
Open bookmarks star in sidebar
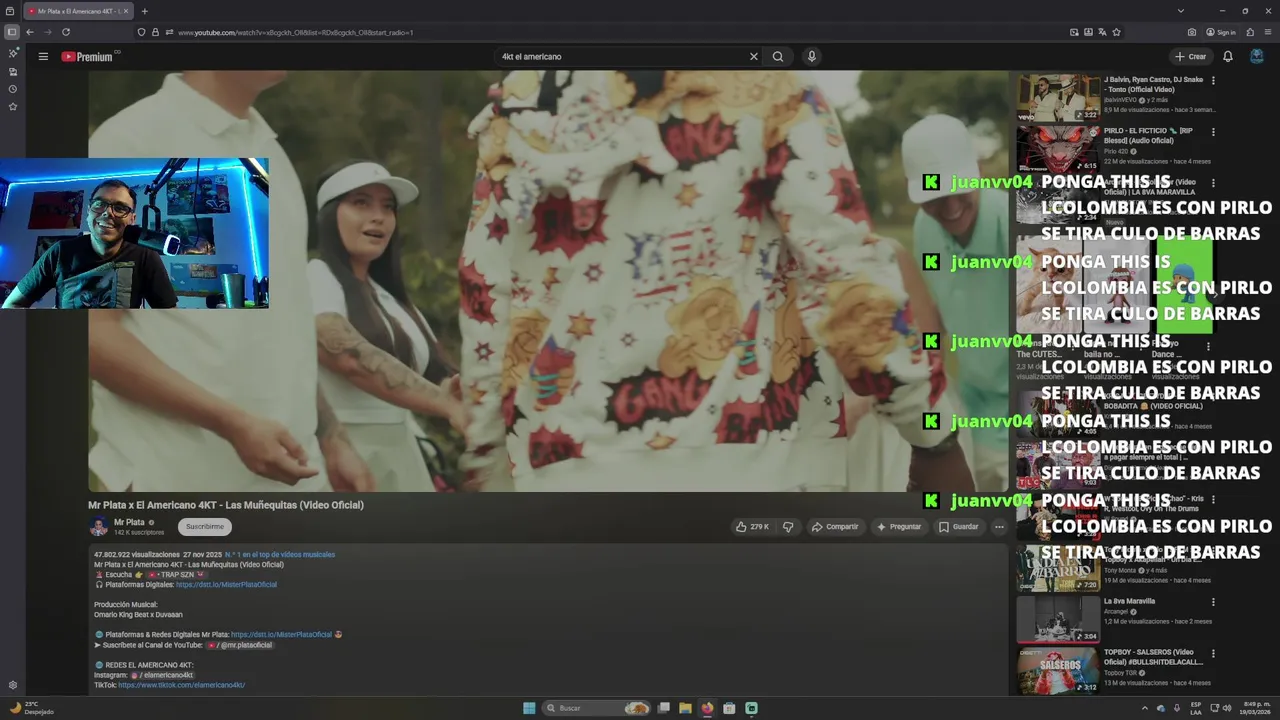tap(13, 106)
